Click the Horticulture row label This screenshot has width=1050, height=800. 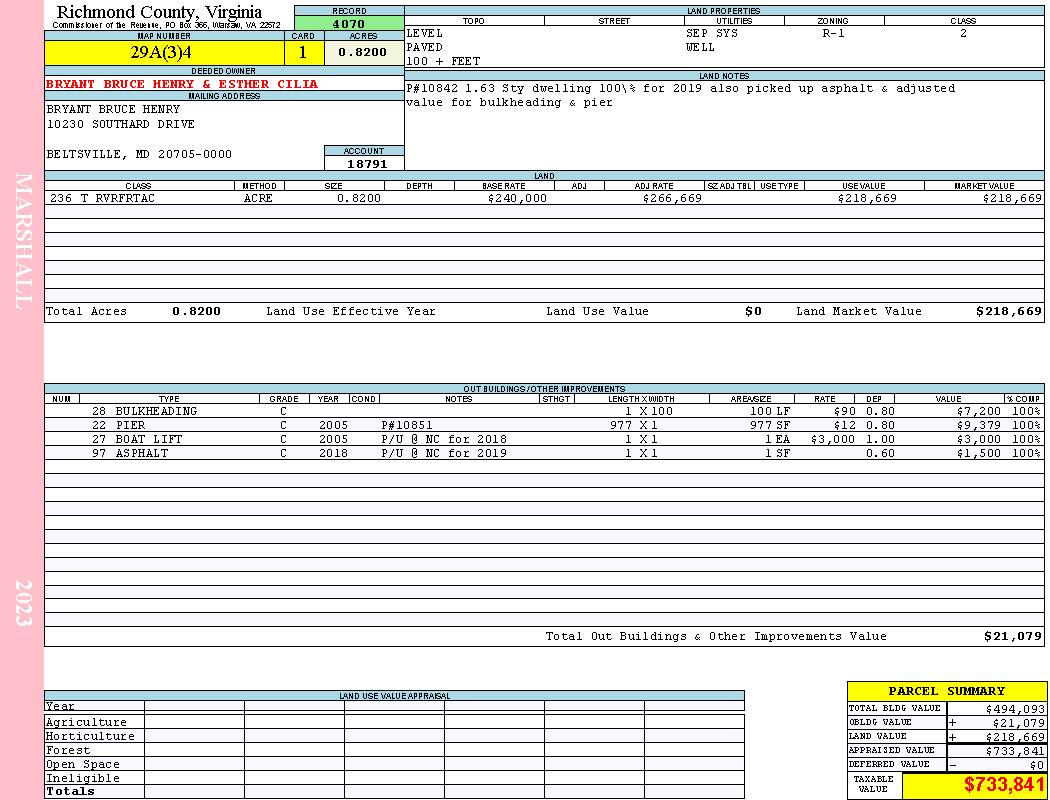90,737
